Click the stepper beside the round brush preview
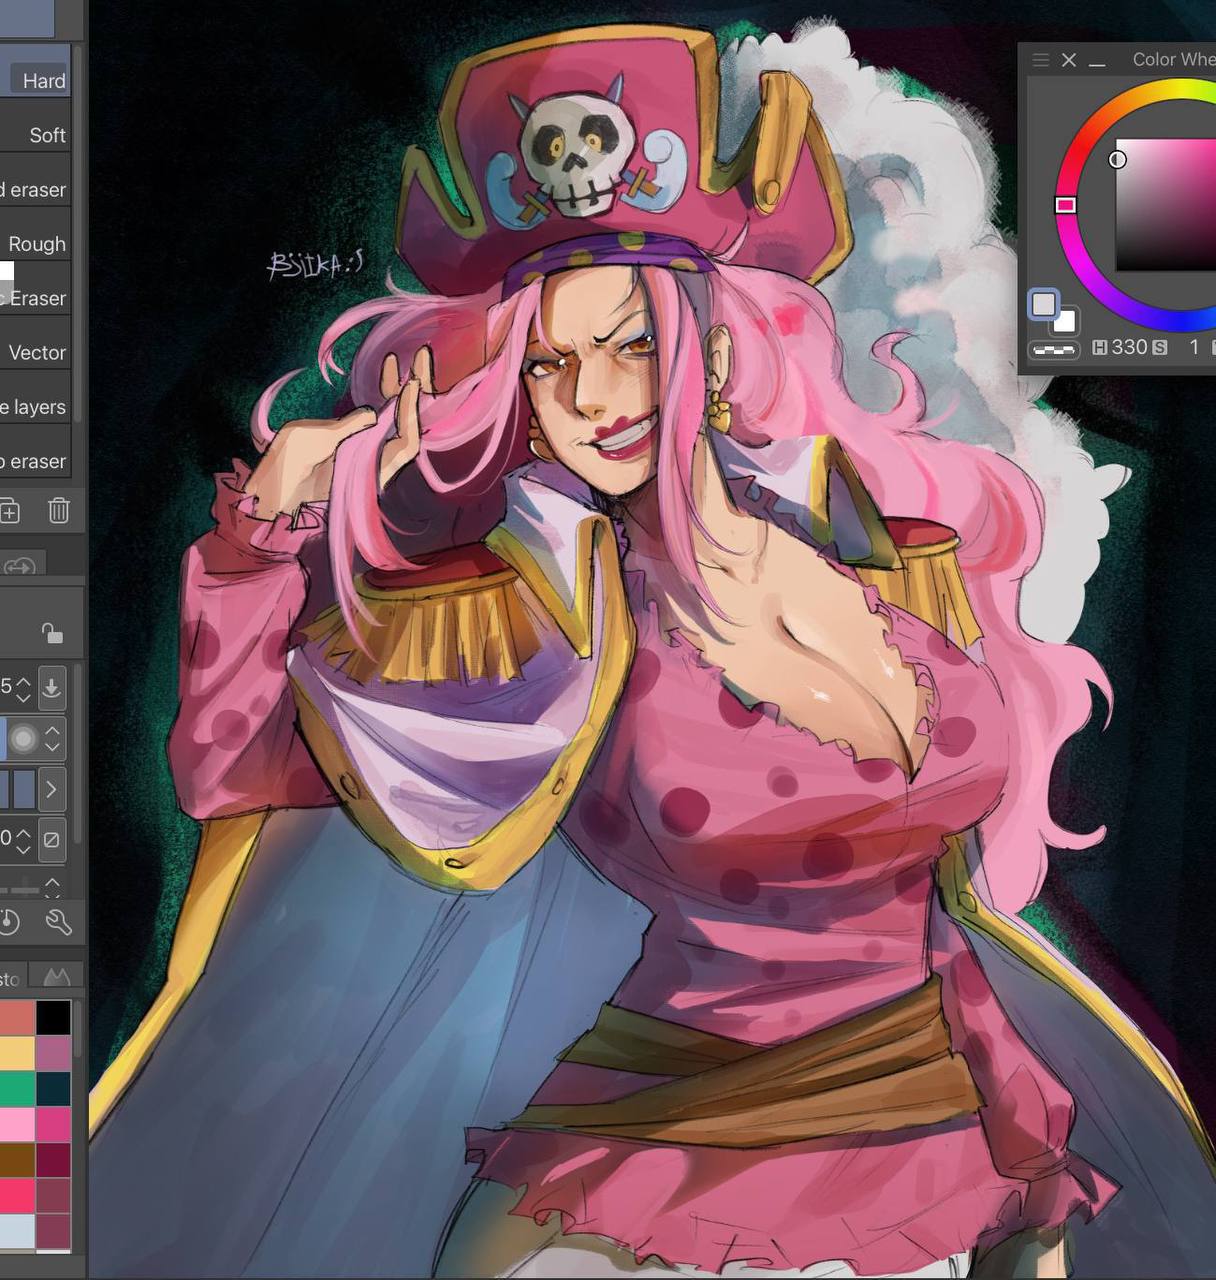The height and width of the screenshot is (1280, 1216). pos(53,739)
